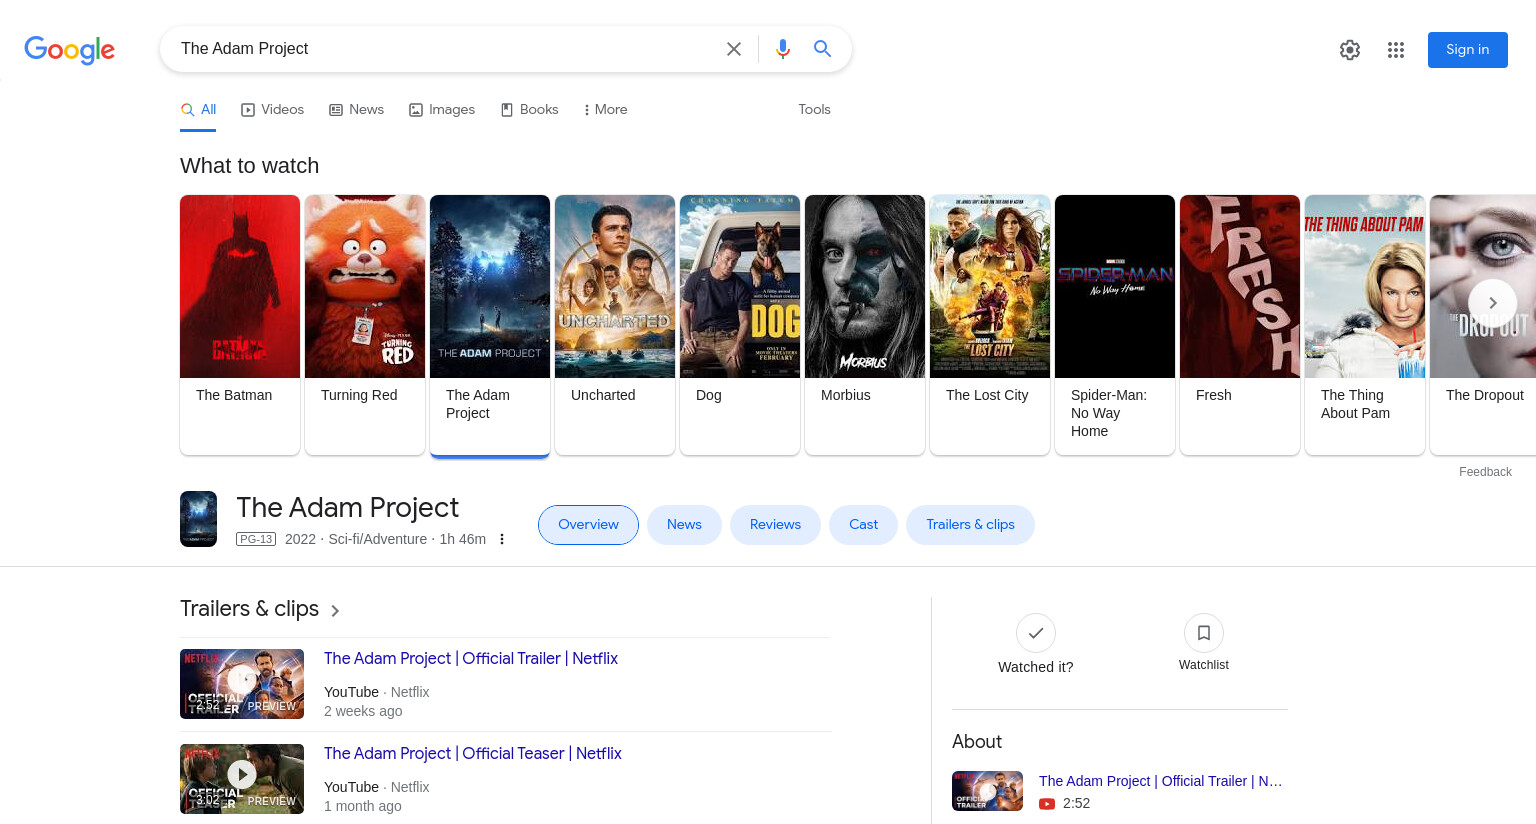The height and width of the screenshot is (824, 1536).
Task: Show next movies in carousel
Action: pos(1492,302)
